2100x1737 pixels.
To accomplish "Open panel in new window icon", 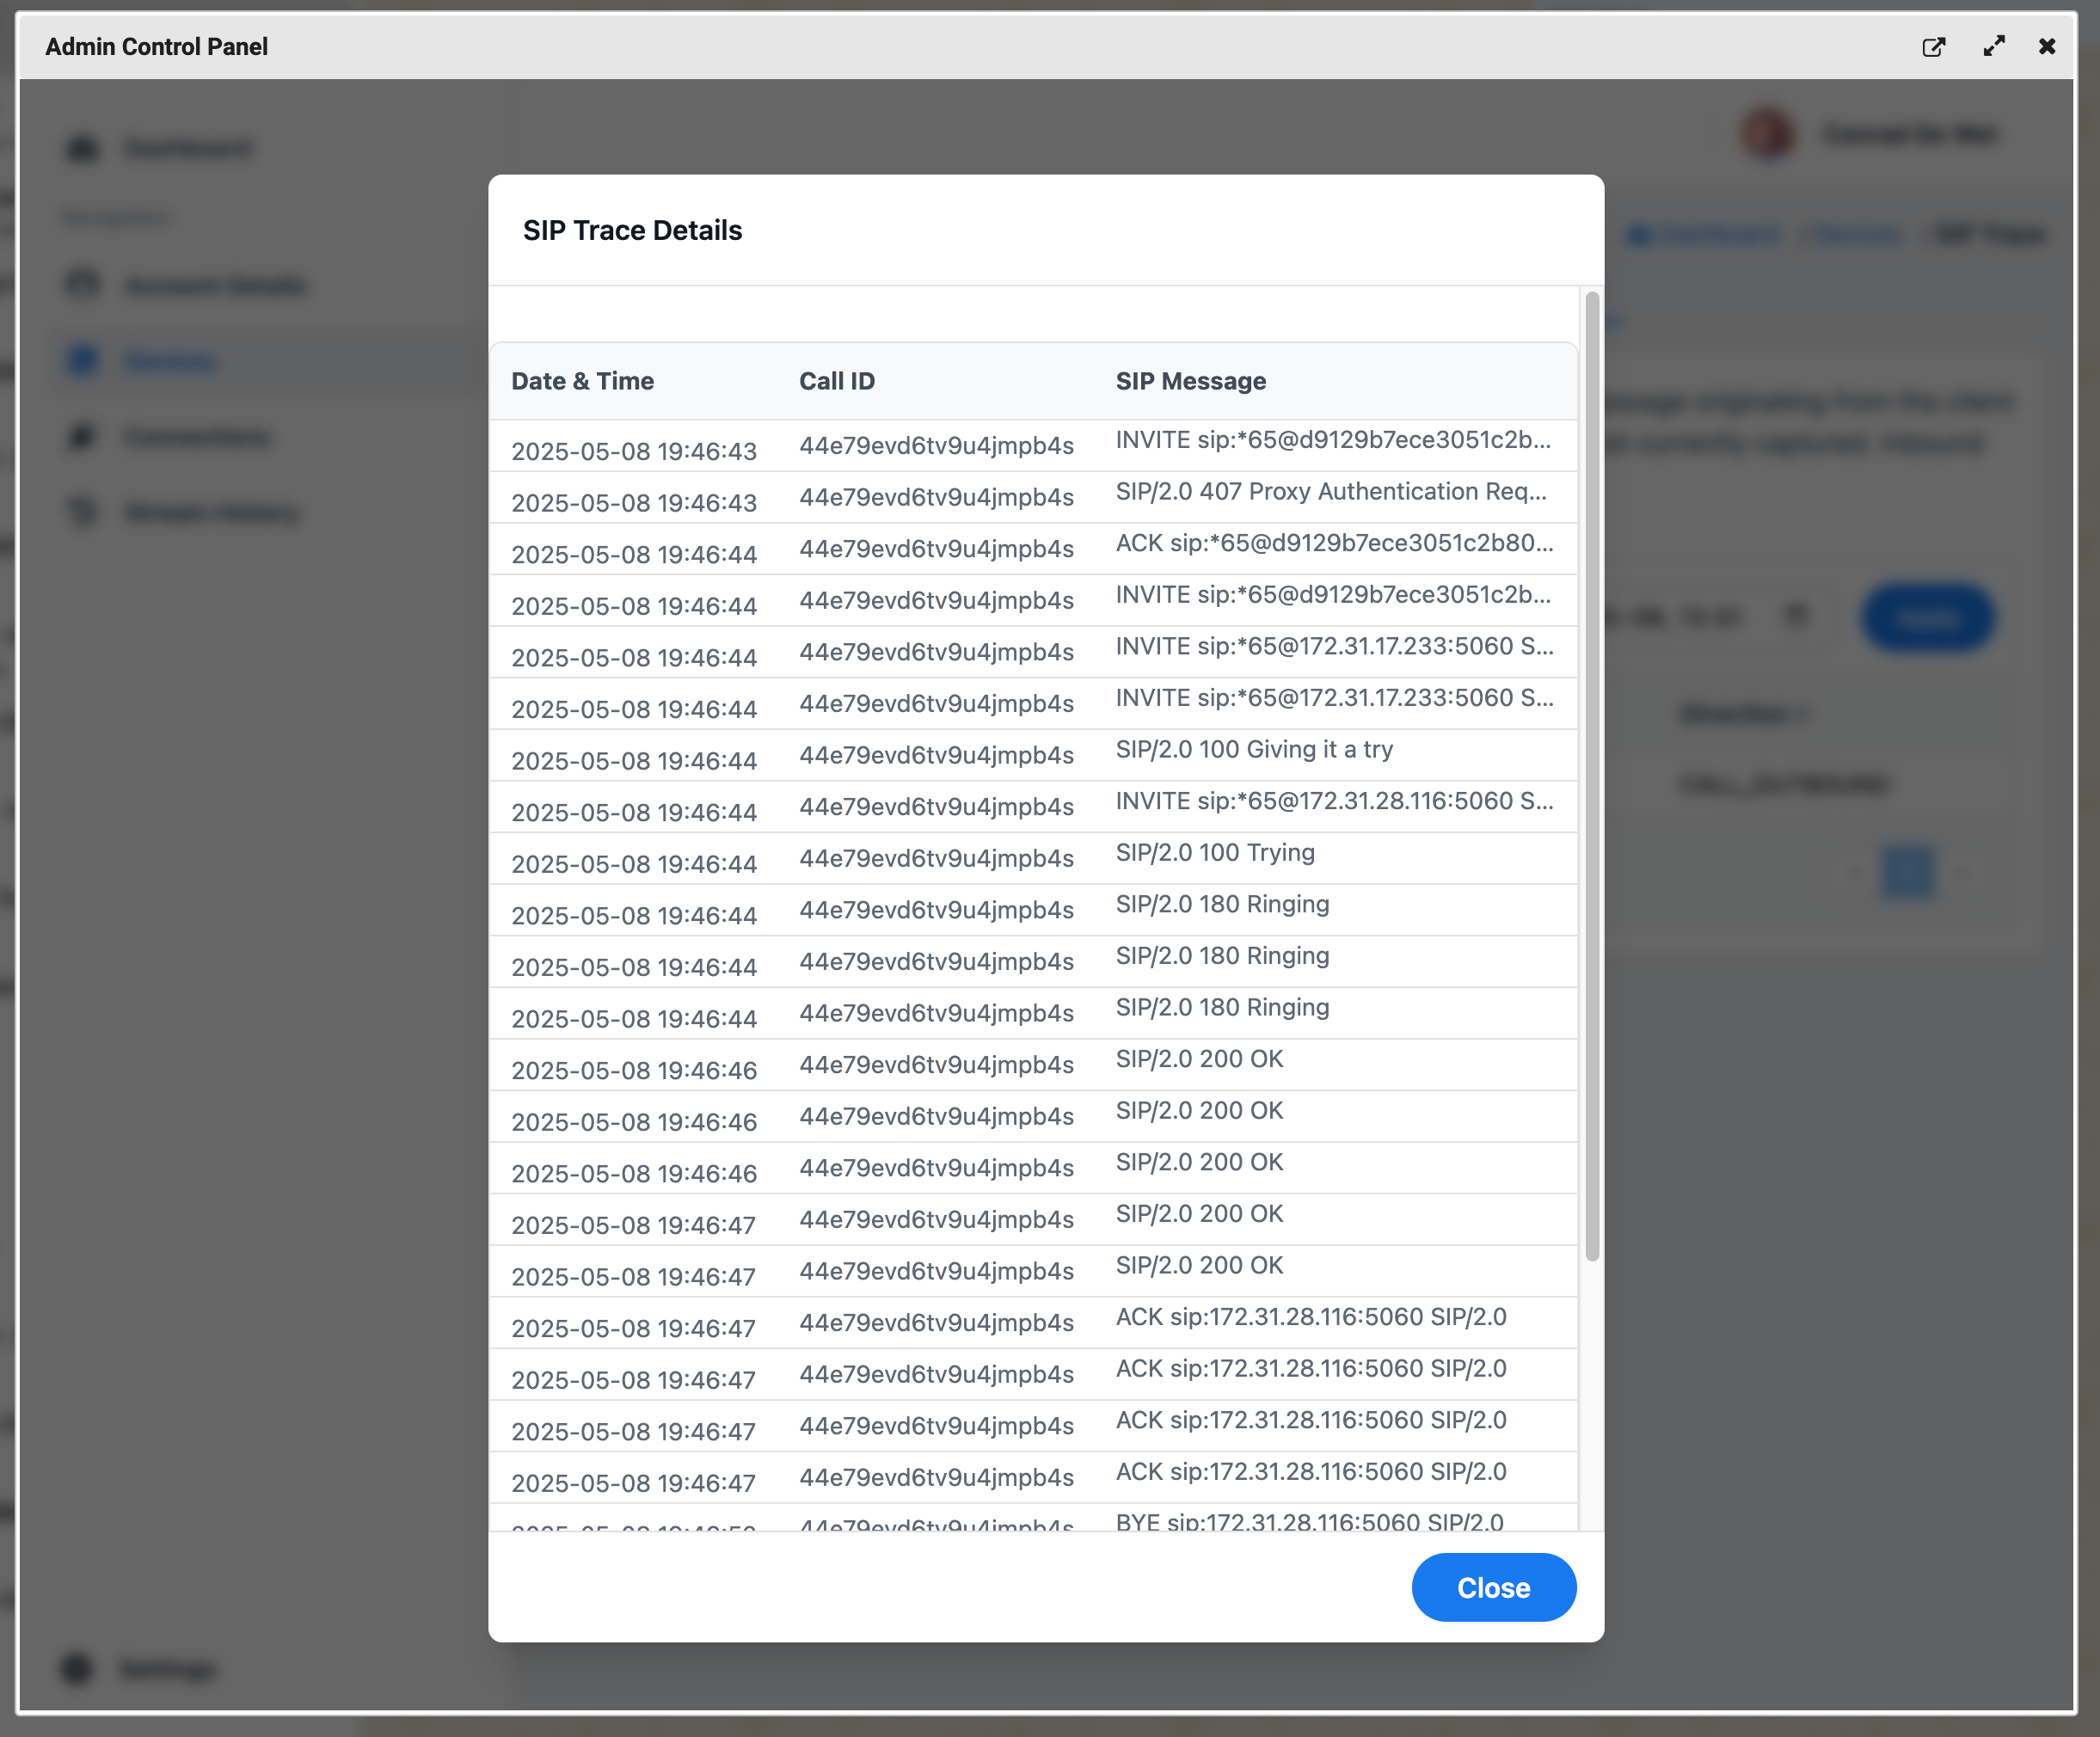I will point(1933,47).
